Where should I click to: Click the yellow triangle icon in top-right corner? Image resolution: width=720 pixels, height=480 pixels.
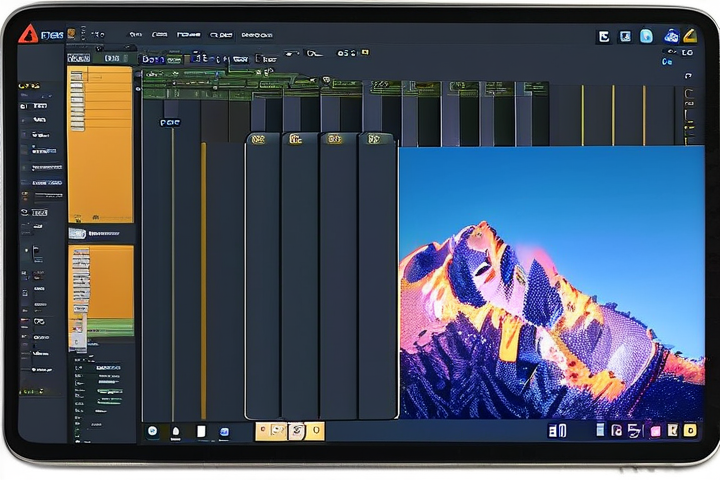(x=690, y=36)
